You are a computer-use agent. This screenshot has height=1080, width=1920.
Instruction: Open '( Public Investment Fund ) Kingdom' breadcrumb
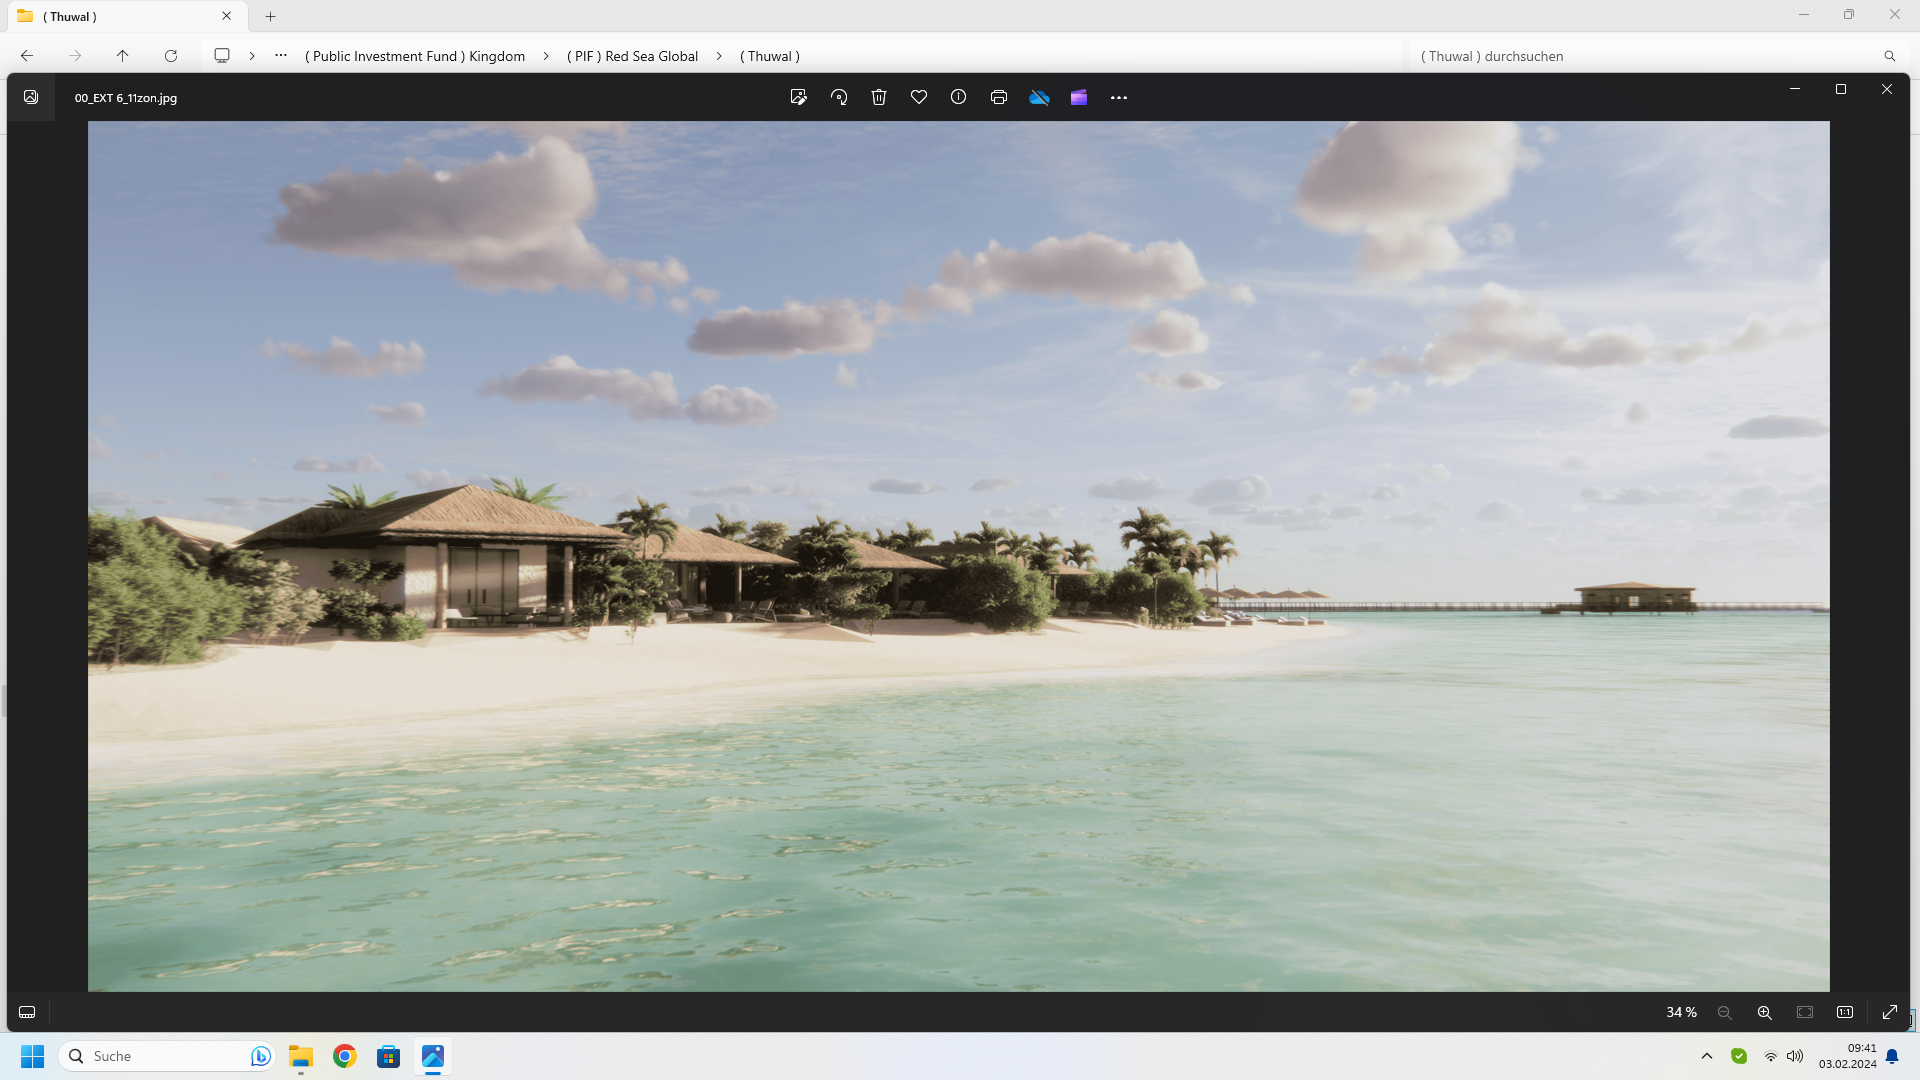pos(415,56)
